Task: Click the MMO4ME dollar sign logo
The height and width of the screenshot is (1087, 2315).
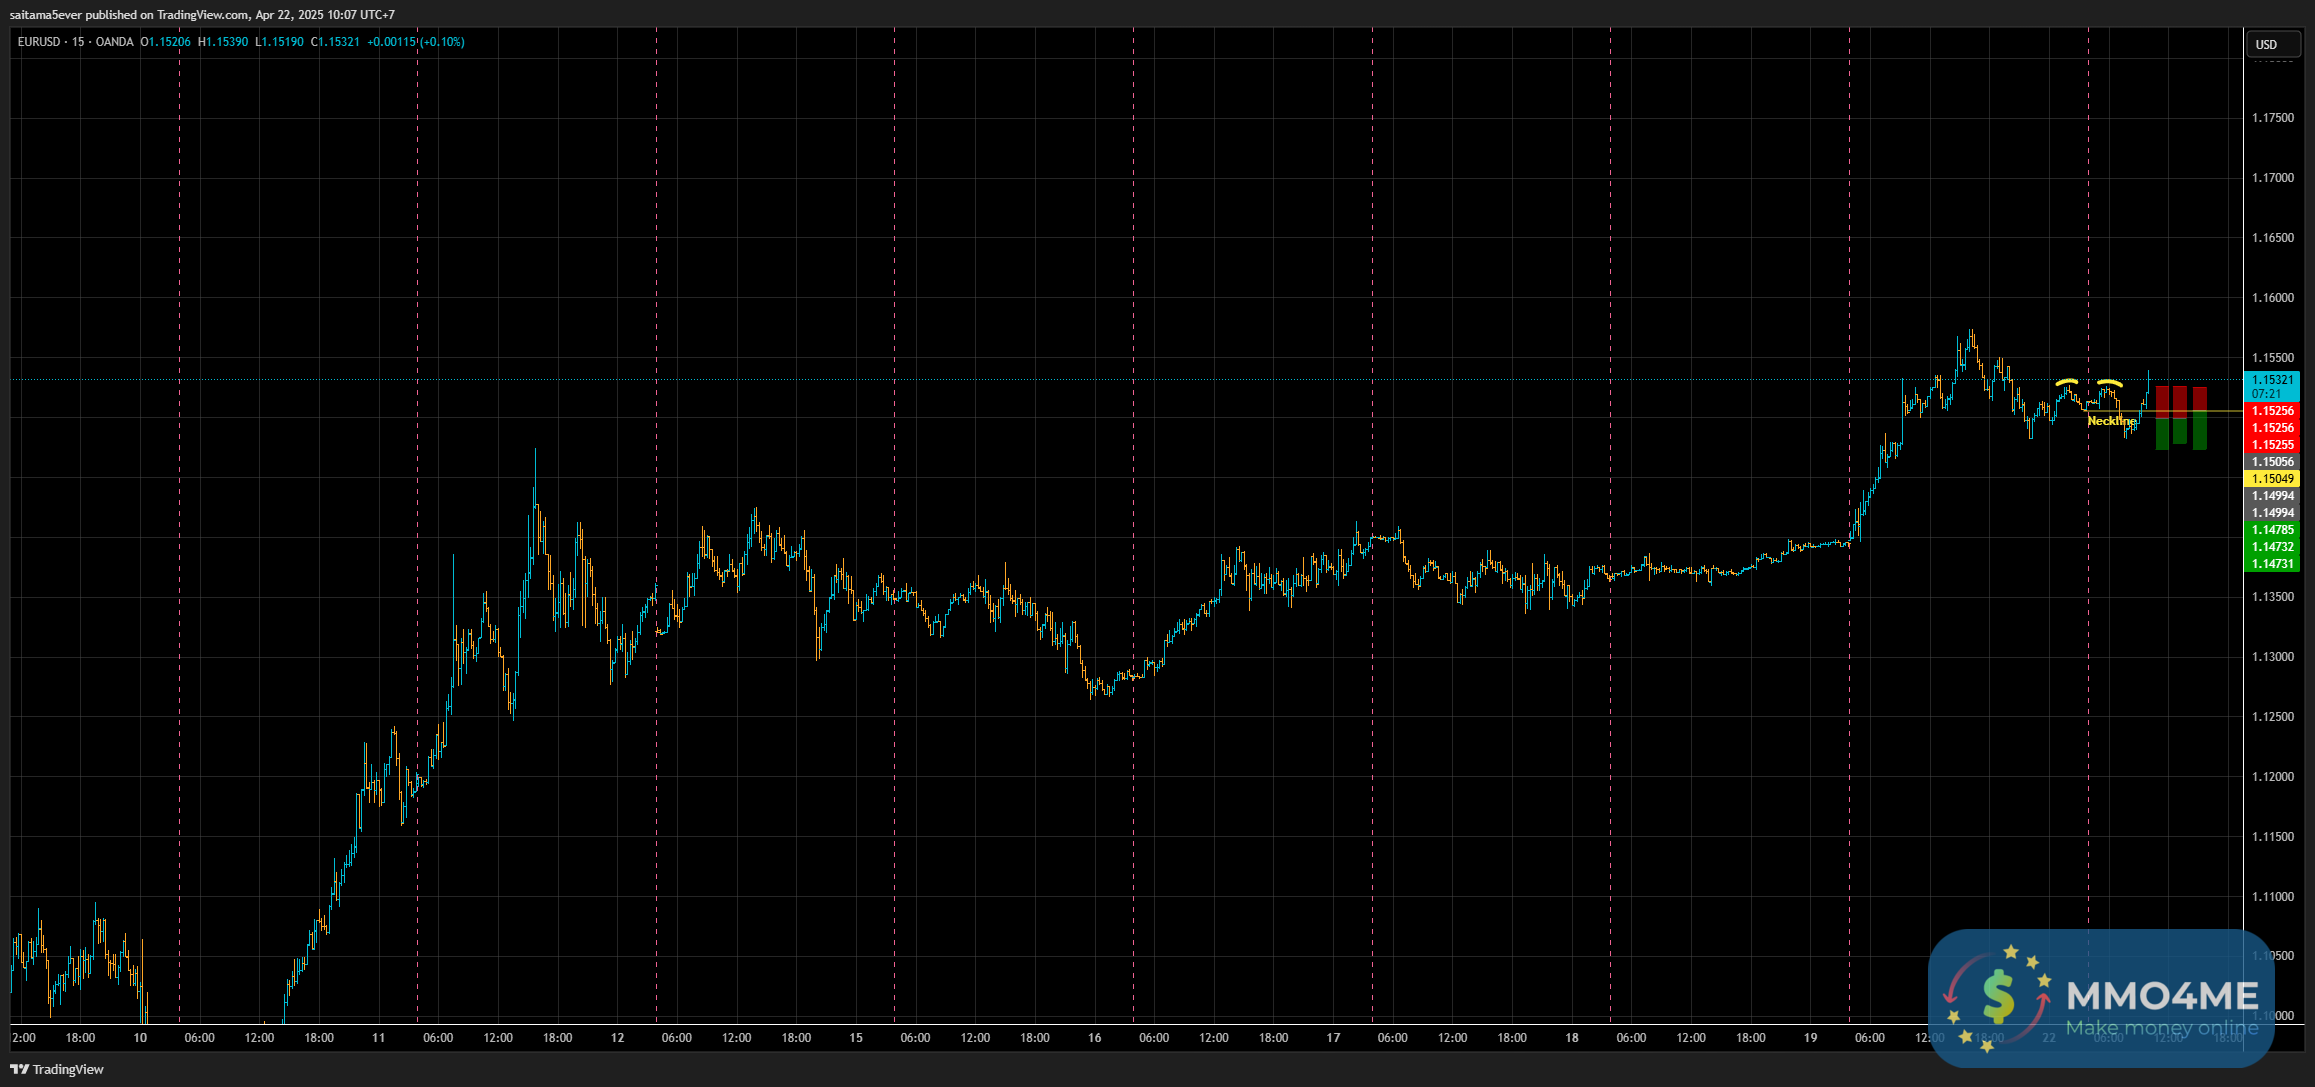Action: 1997,996
